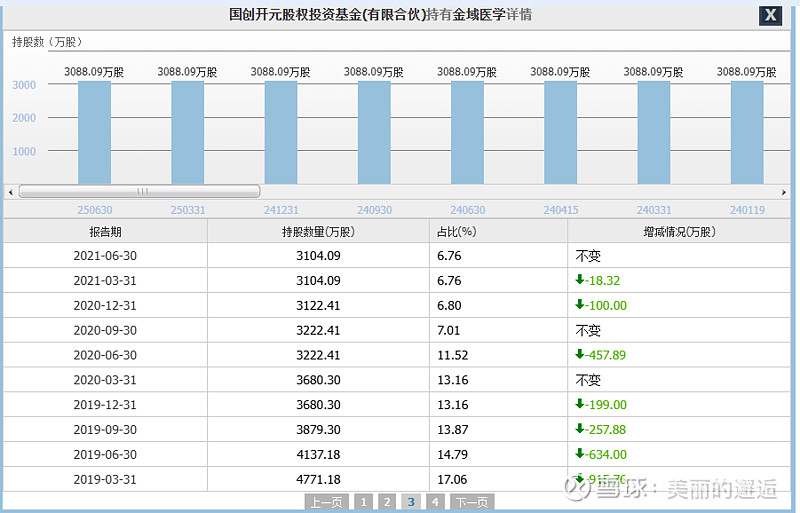Click the 报告期 column header
This screenshot has height=513, width=800.
click(x=105, y=231)
